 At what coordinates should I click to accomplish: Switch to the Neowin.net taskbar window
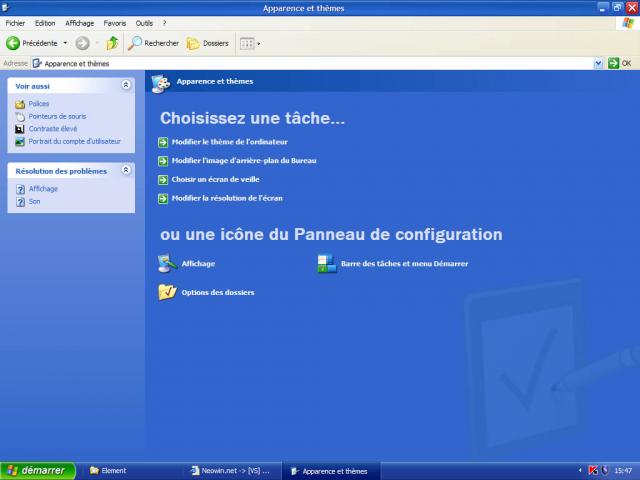click(x=232, y=471)
